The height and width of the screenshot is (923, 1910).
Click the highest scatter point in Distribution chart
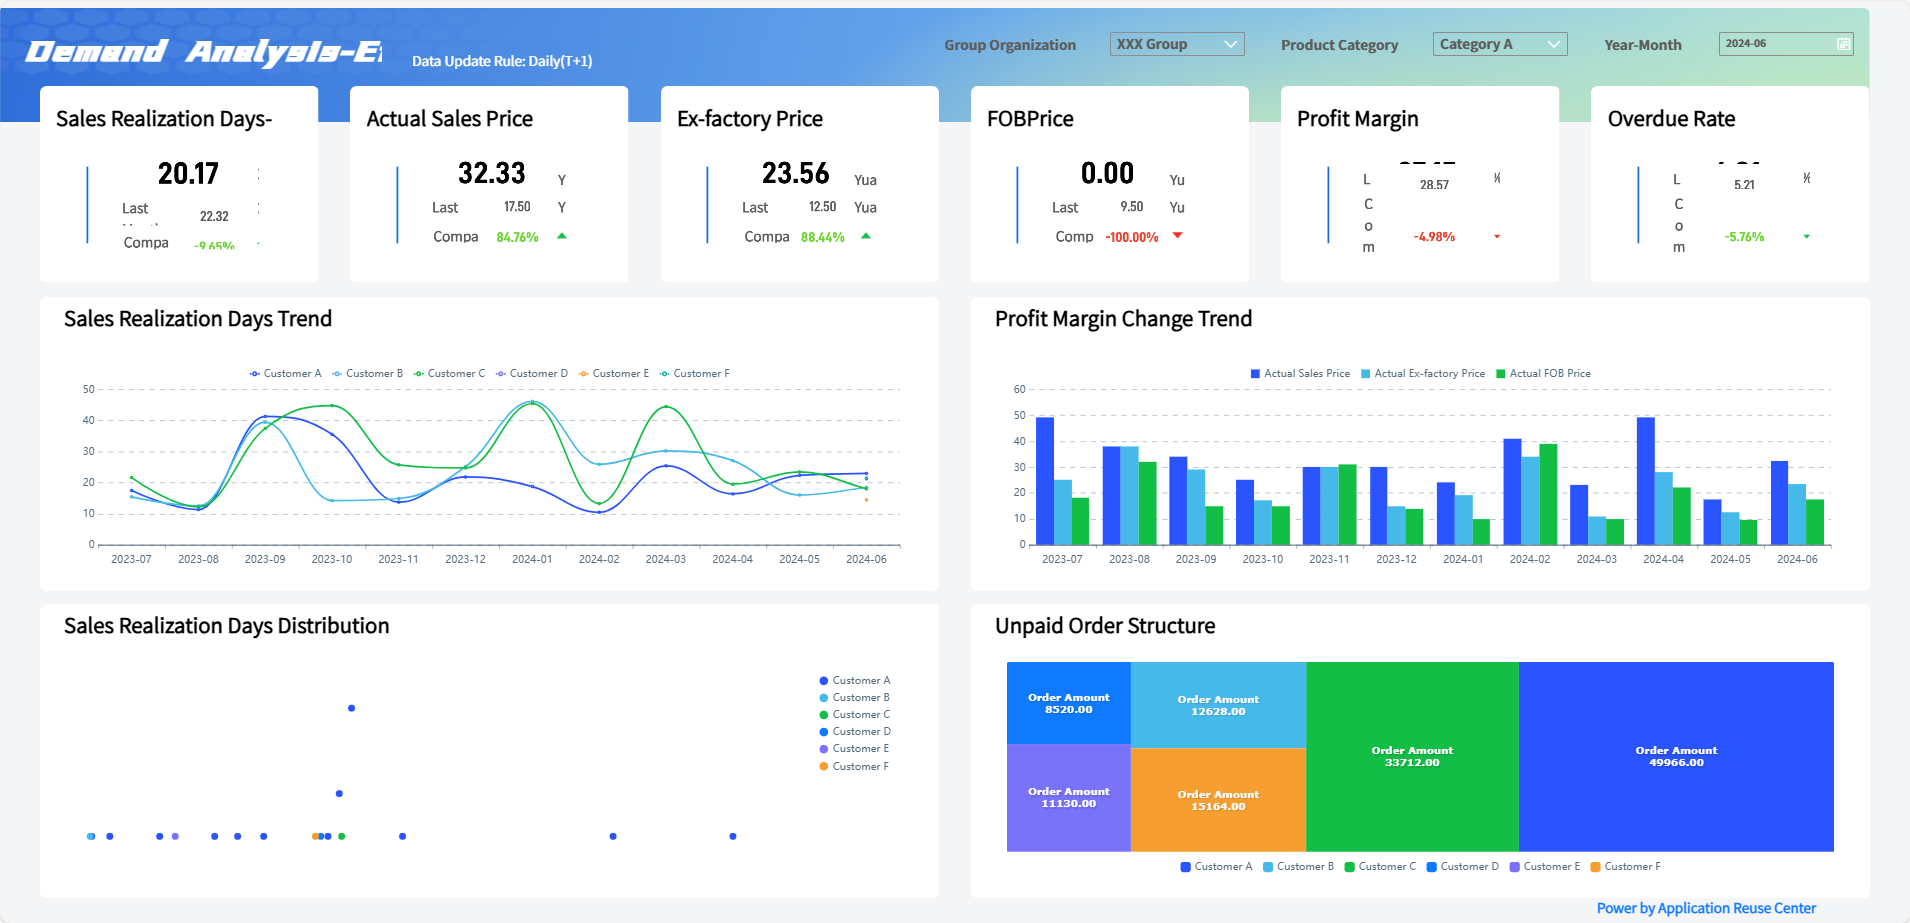pyautogui.click(x=351, y=708)
